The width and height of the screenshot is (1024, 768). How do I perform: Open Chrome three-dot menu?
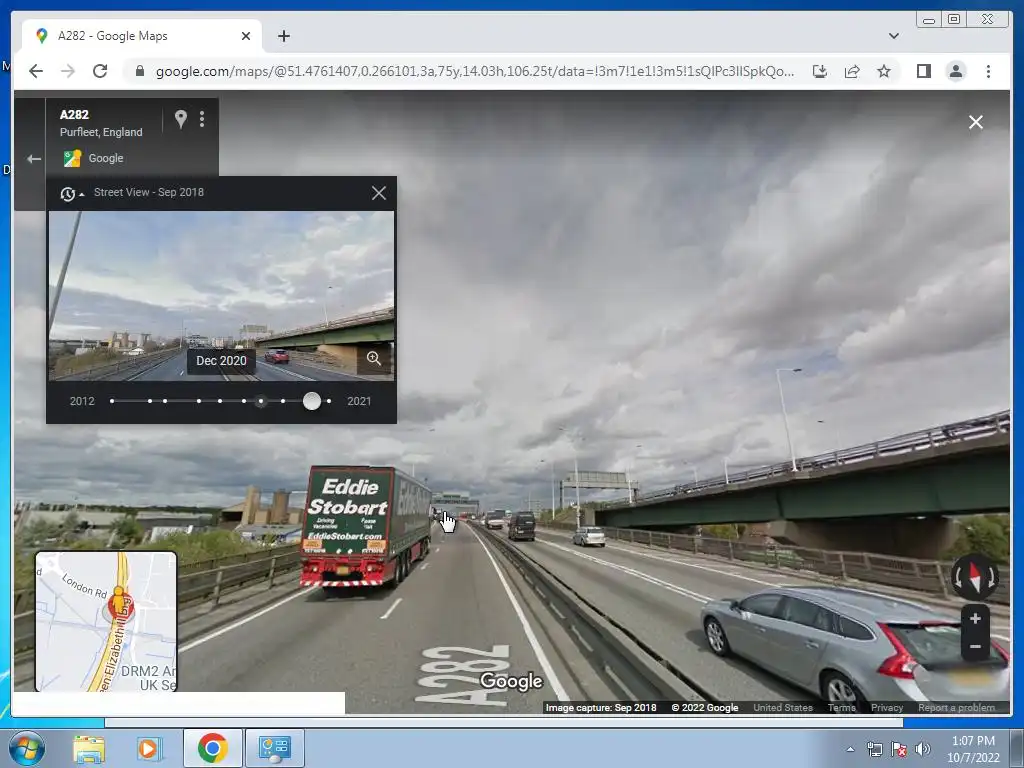click(988, 71)
